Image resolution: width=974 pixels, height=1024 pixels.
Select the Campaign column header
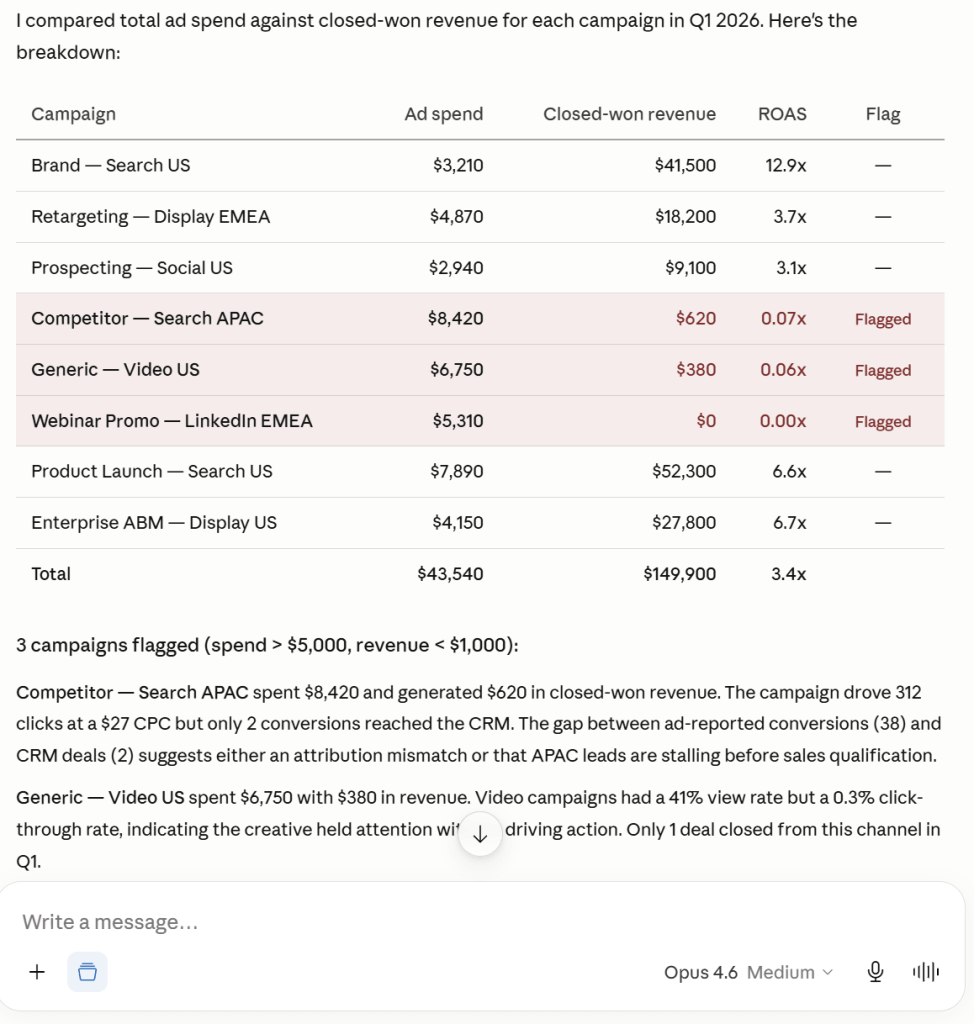[x=74, y=114]
